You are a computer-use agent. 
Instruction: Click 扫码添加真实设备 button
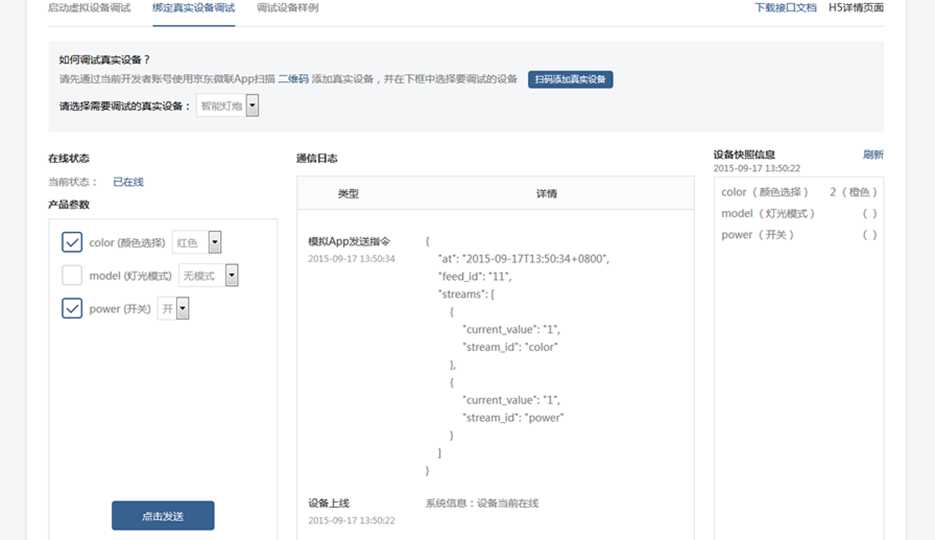(570, 79)
